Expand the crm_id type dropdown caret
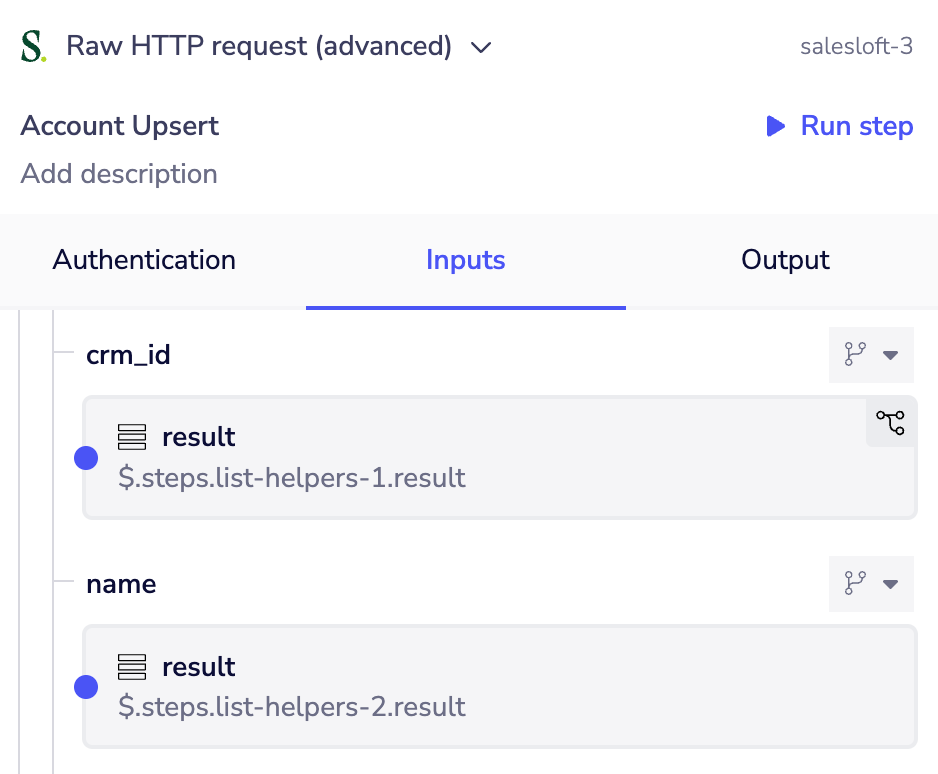The height and width of the screenshot is (774, 938). pyautogui.click(x=890, y=355)
